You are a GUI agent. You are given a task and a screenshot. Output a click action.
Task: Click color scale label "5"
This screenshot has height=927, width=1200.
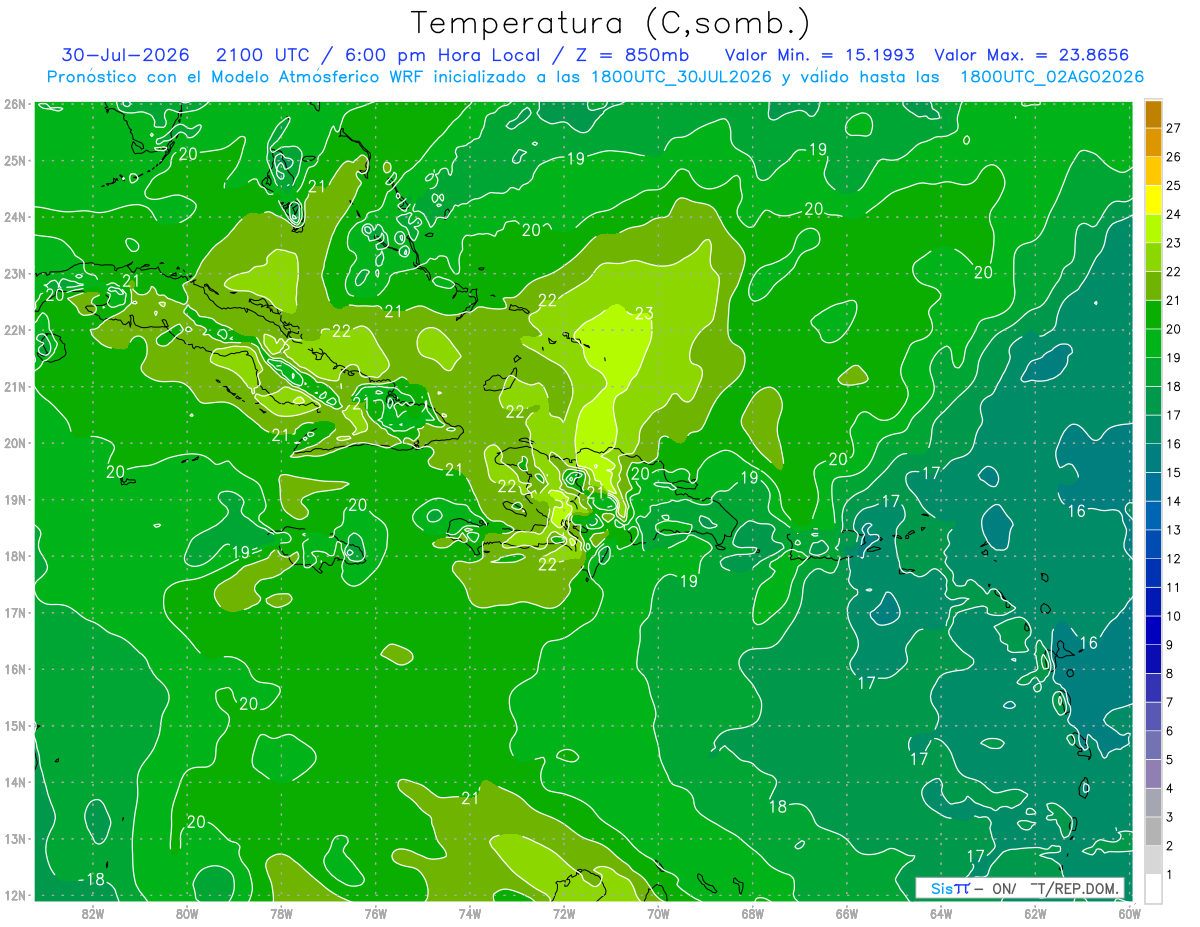pos(1170,759)
